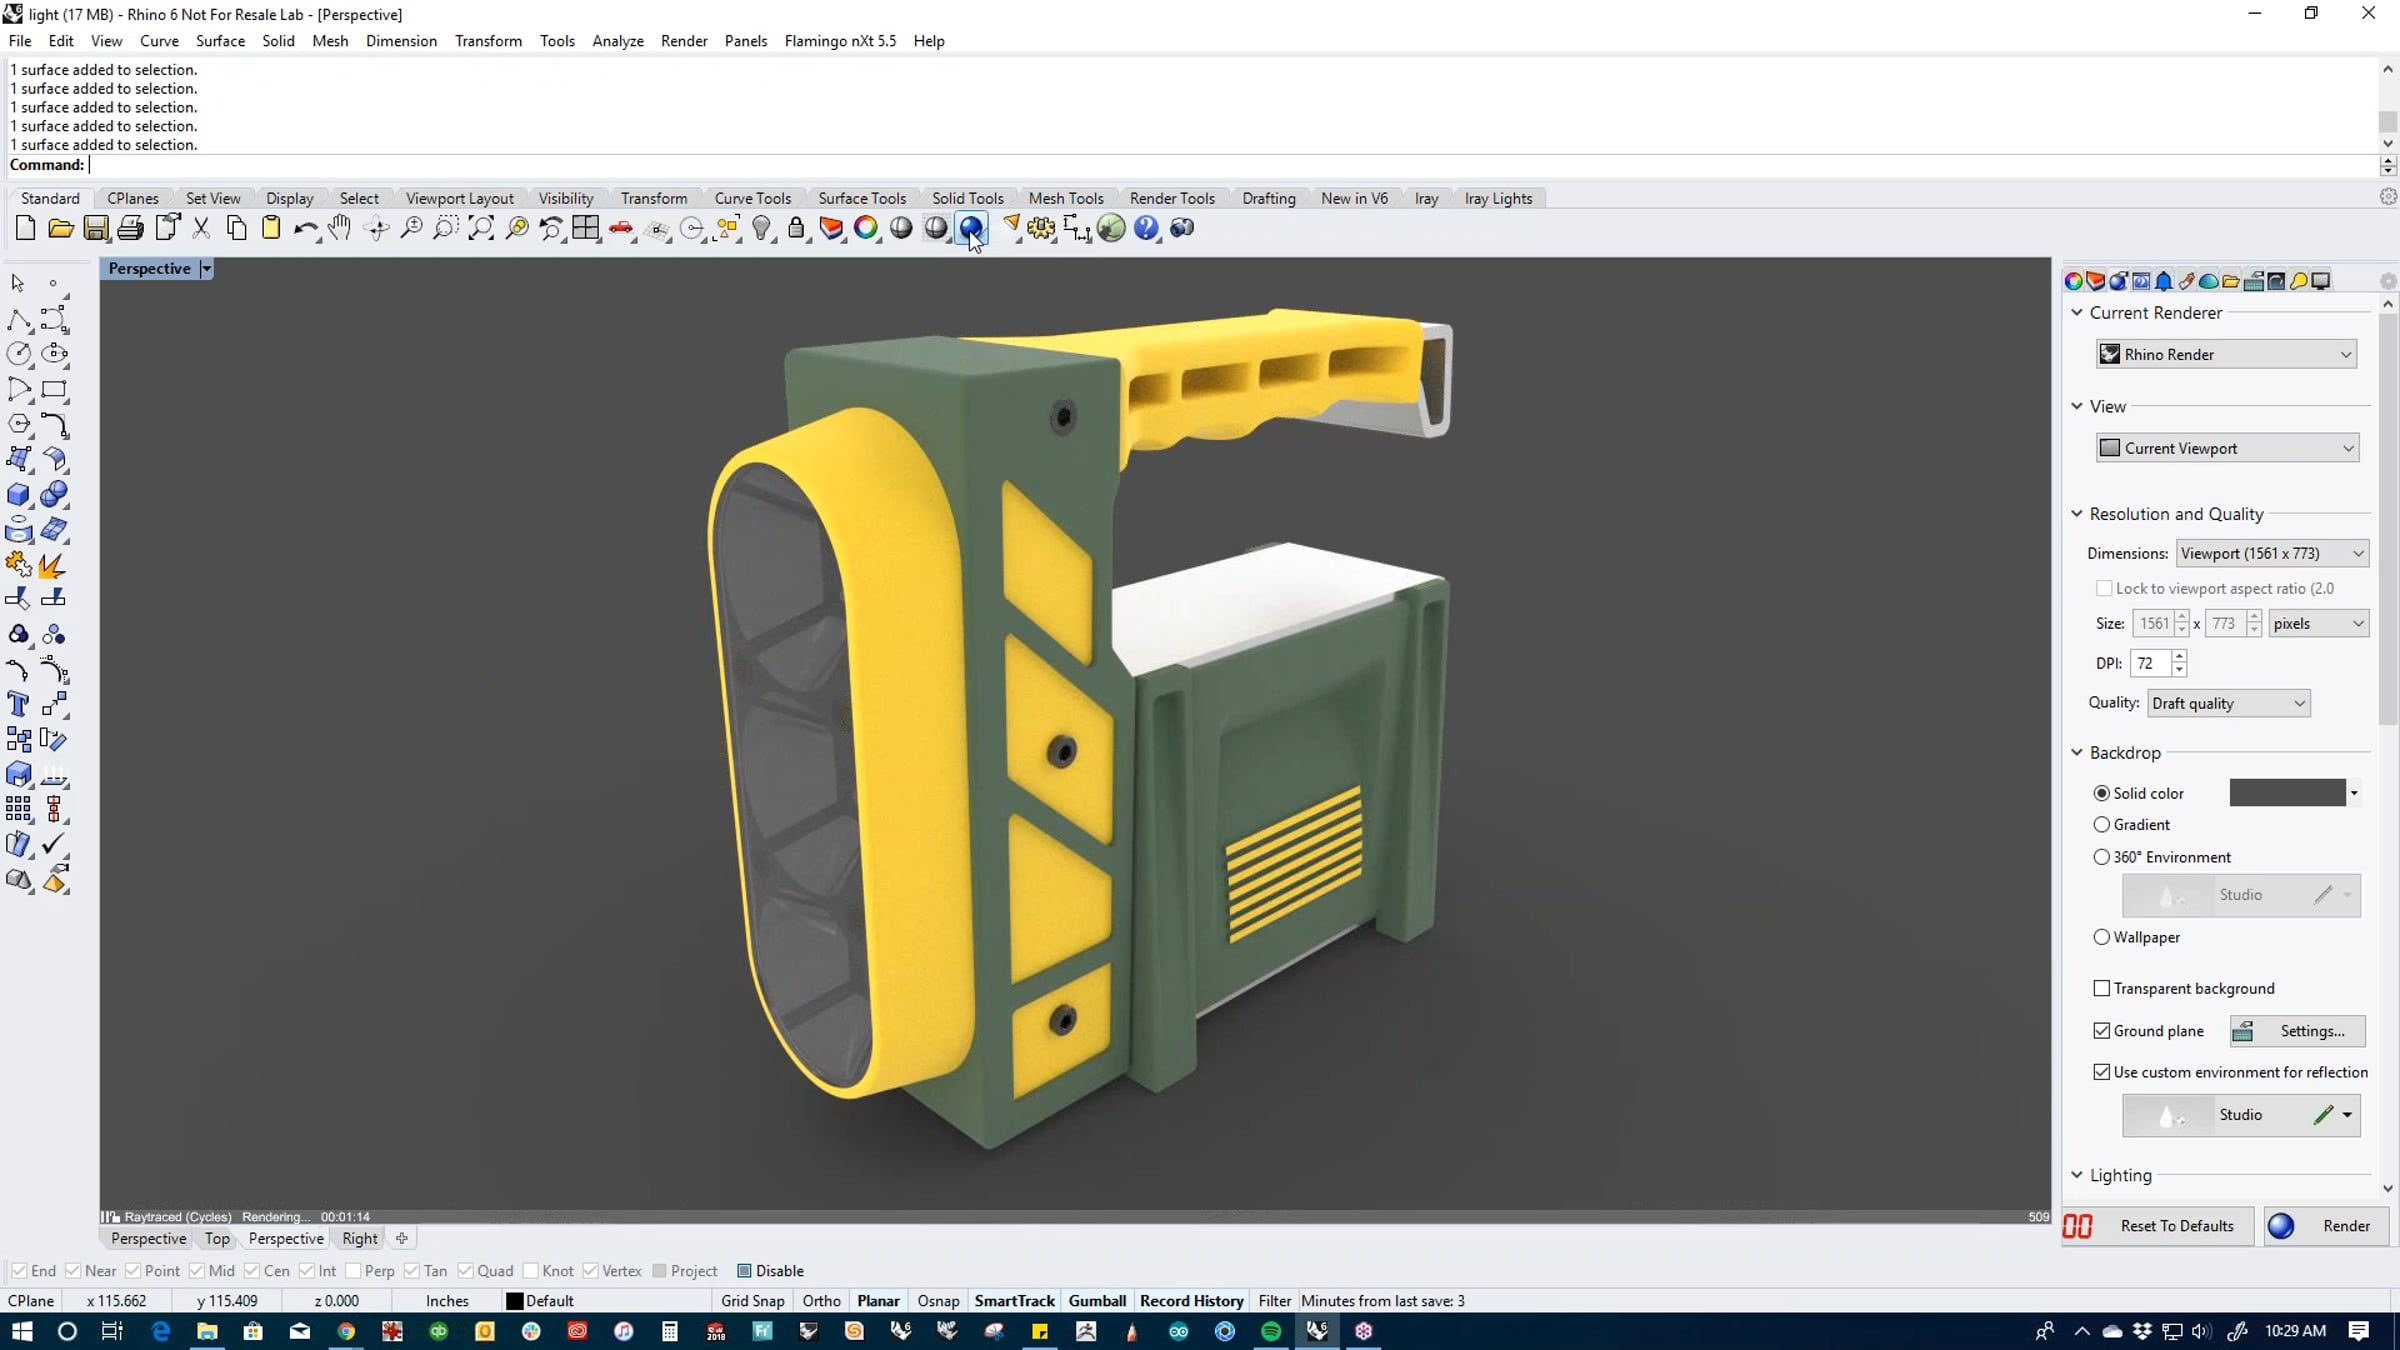Image resolution: width=2400 pixels, height=1350 pixels.
Task: Select the Rectangle tool in left sidebar
Action: click(54, 389)
